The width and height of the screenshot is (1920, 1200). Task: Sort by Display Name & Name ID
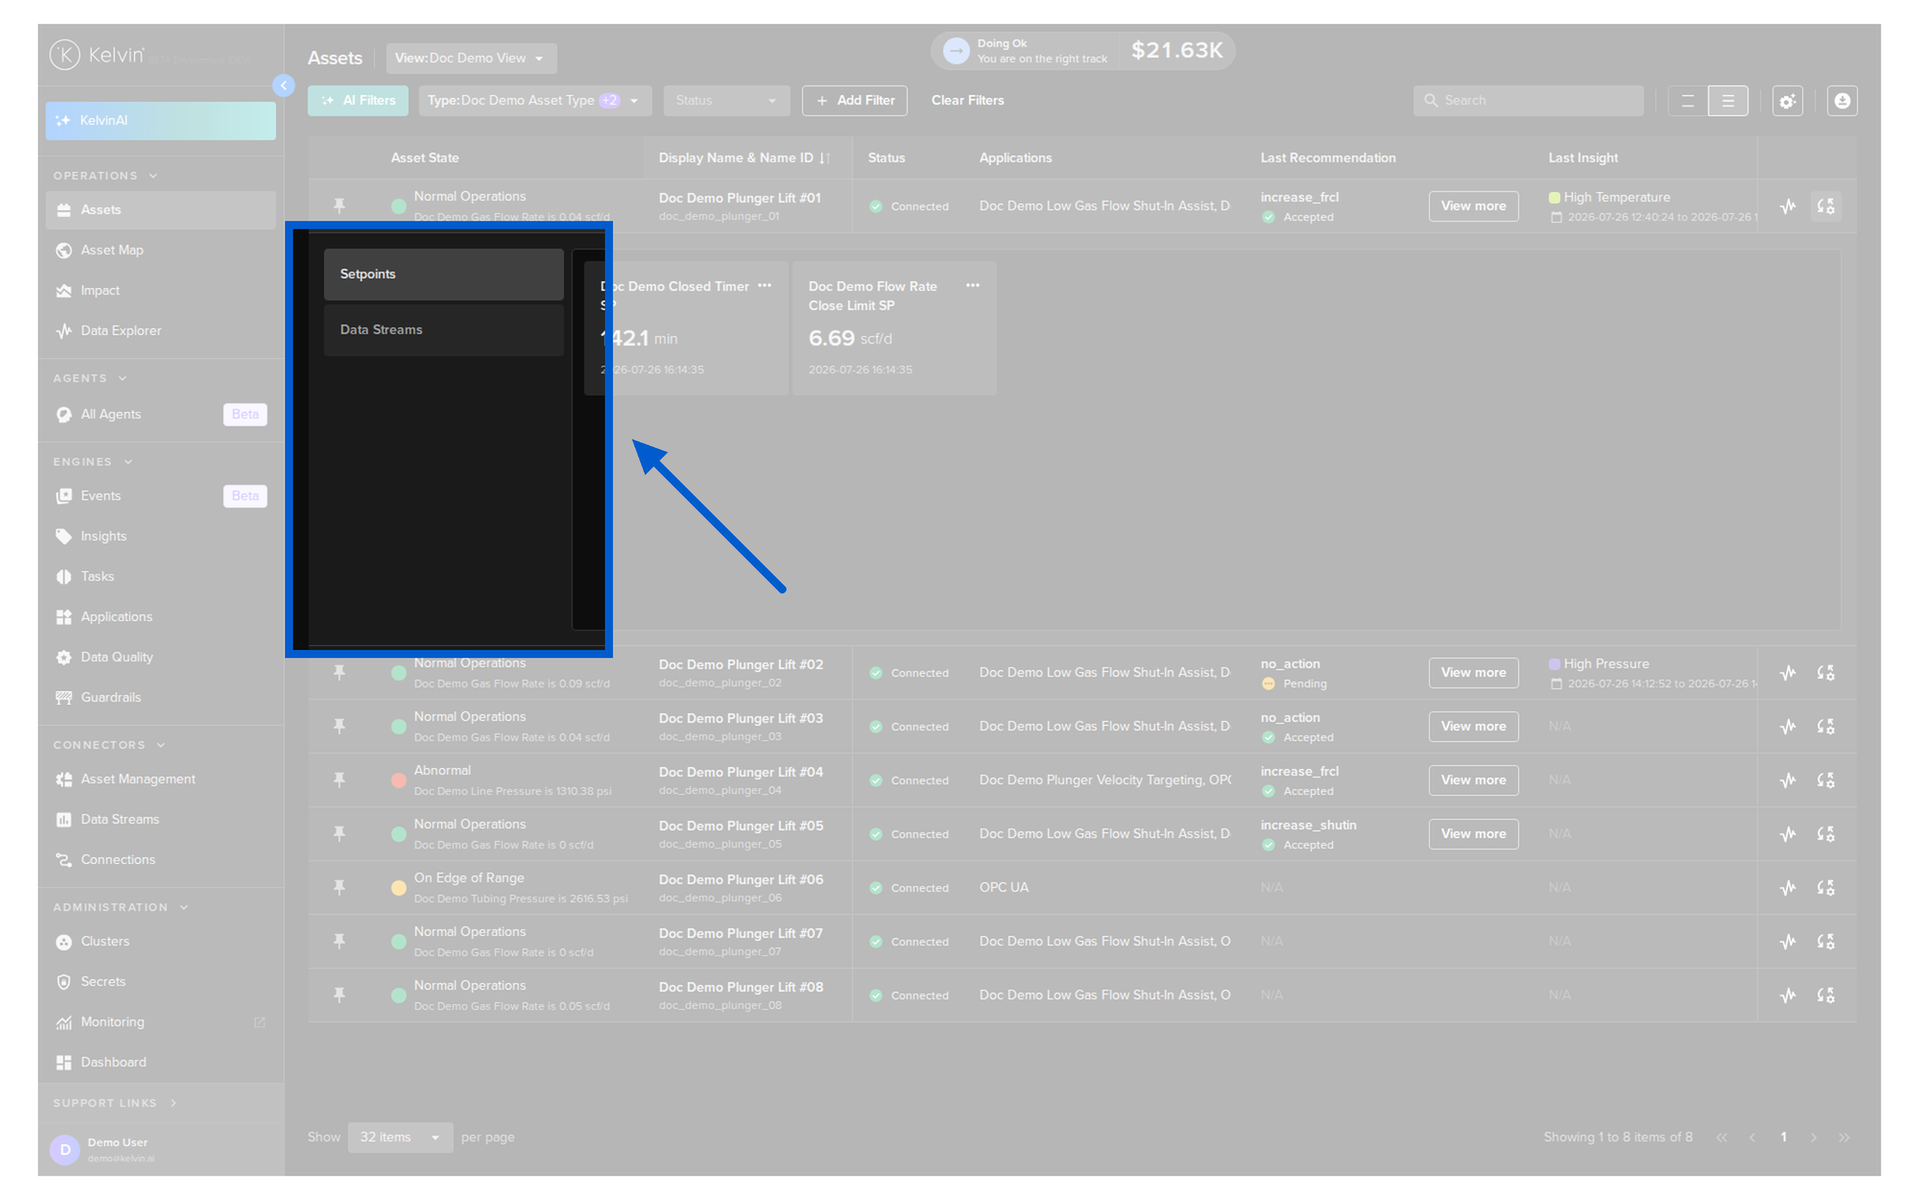pyautogui.click(x=744, y=158)
